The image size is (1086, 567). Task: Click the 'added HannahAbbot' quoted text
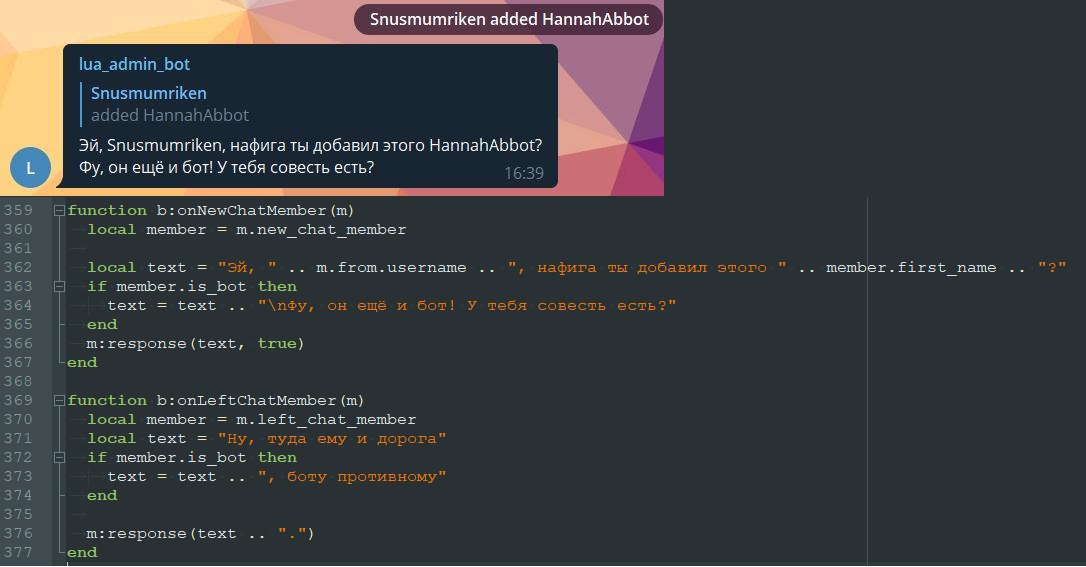170,116
